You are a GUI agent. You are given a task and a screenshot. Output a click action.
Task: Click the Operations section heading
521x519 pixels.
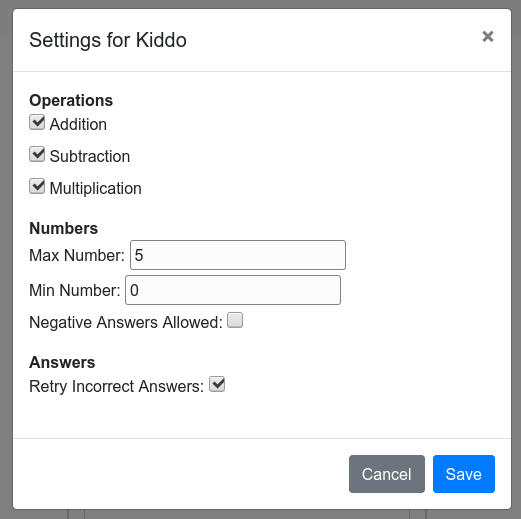[71, 101]
